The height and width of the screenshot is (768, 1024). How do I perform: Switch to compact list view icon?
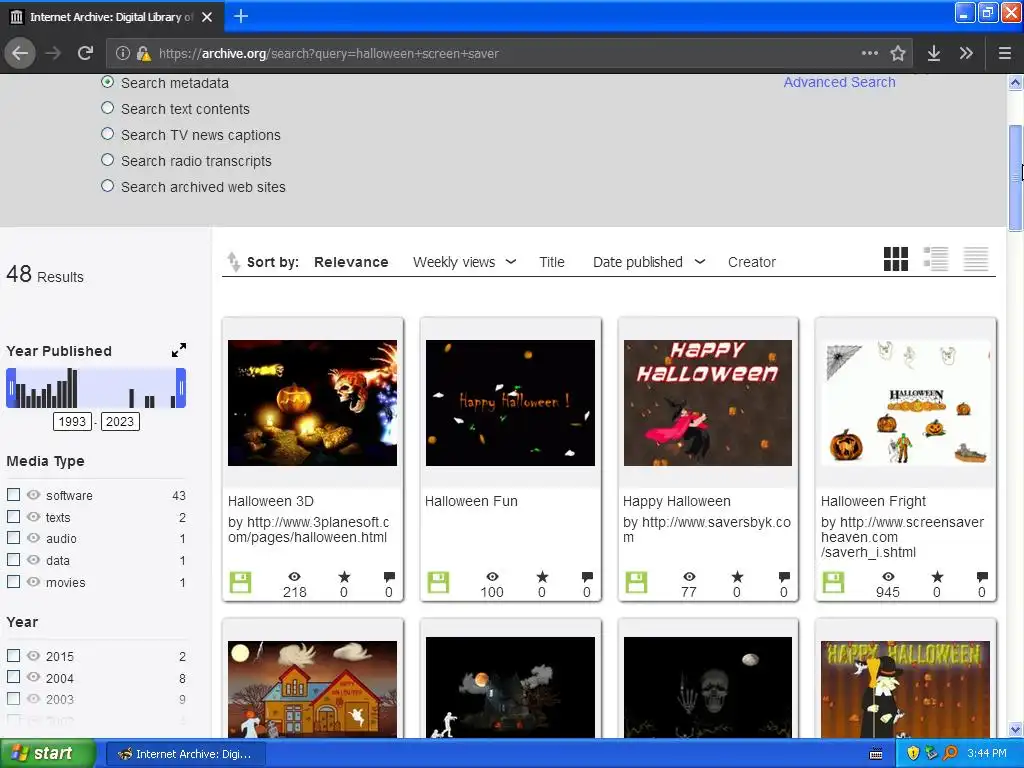(976, 259)
